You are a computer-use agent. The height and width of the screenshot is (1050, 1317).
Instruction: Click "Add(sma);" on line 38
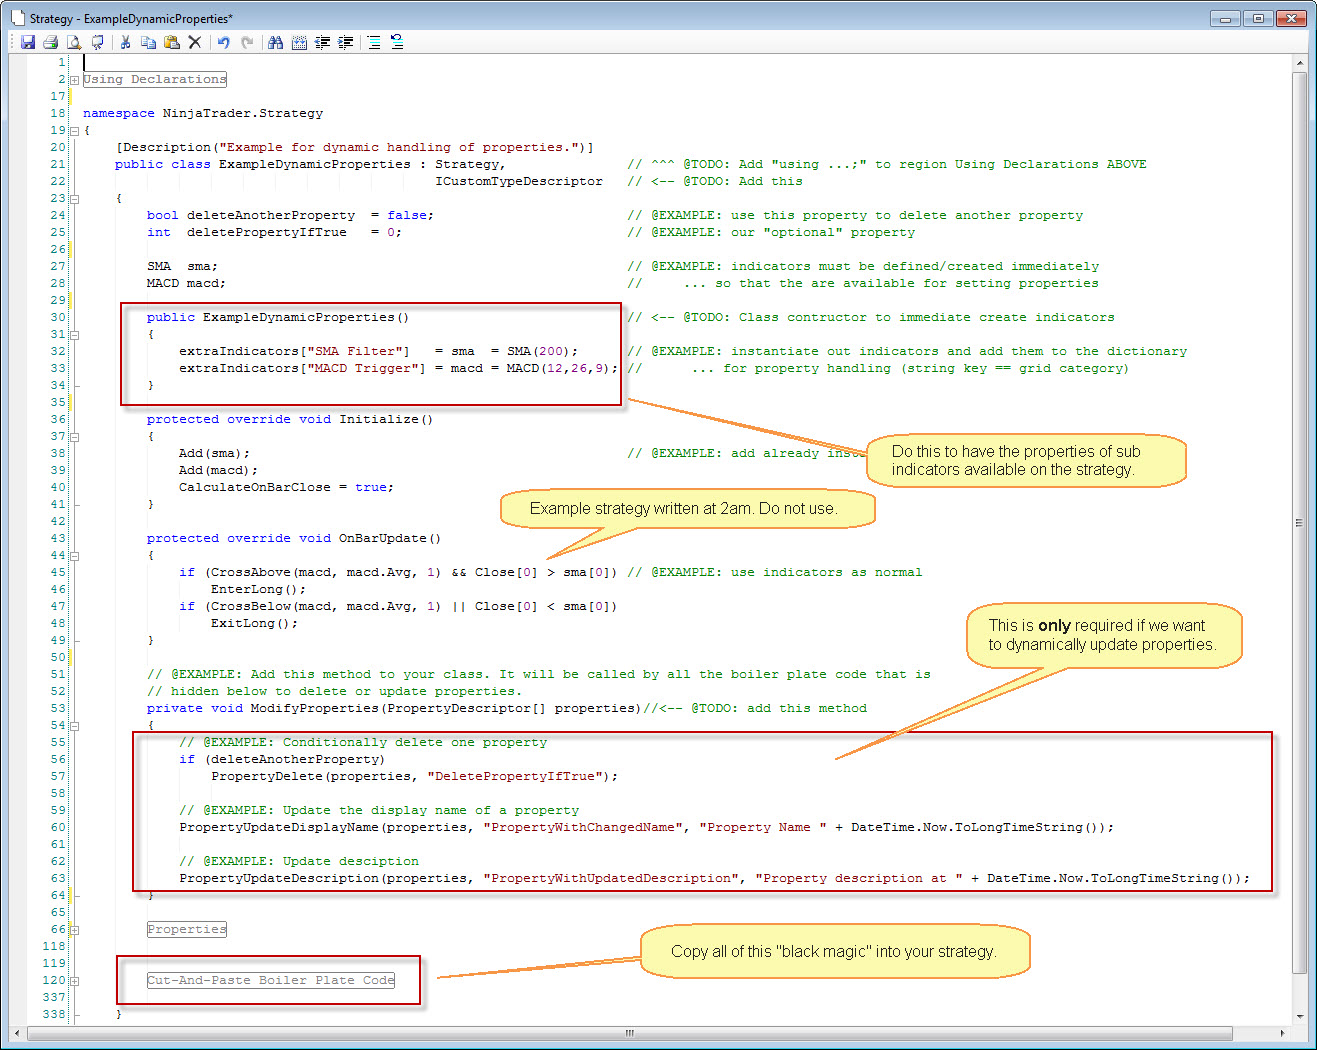tap(215, 453)
